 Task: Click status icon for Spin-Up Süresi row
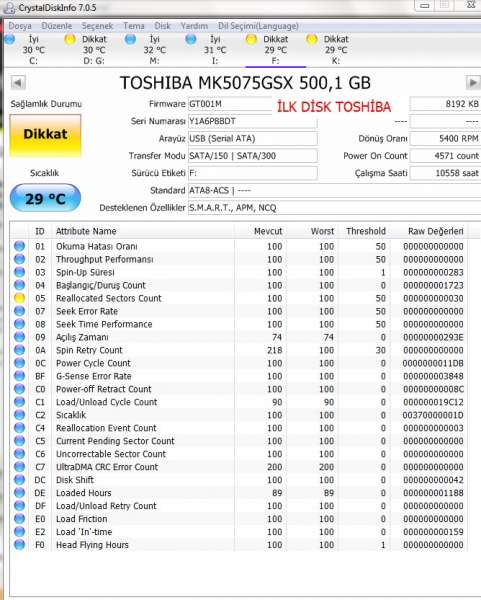[x=20, y=272]
